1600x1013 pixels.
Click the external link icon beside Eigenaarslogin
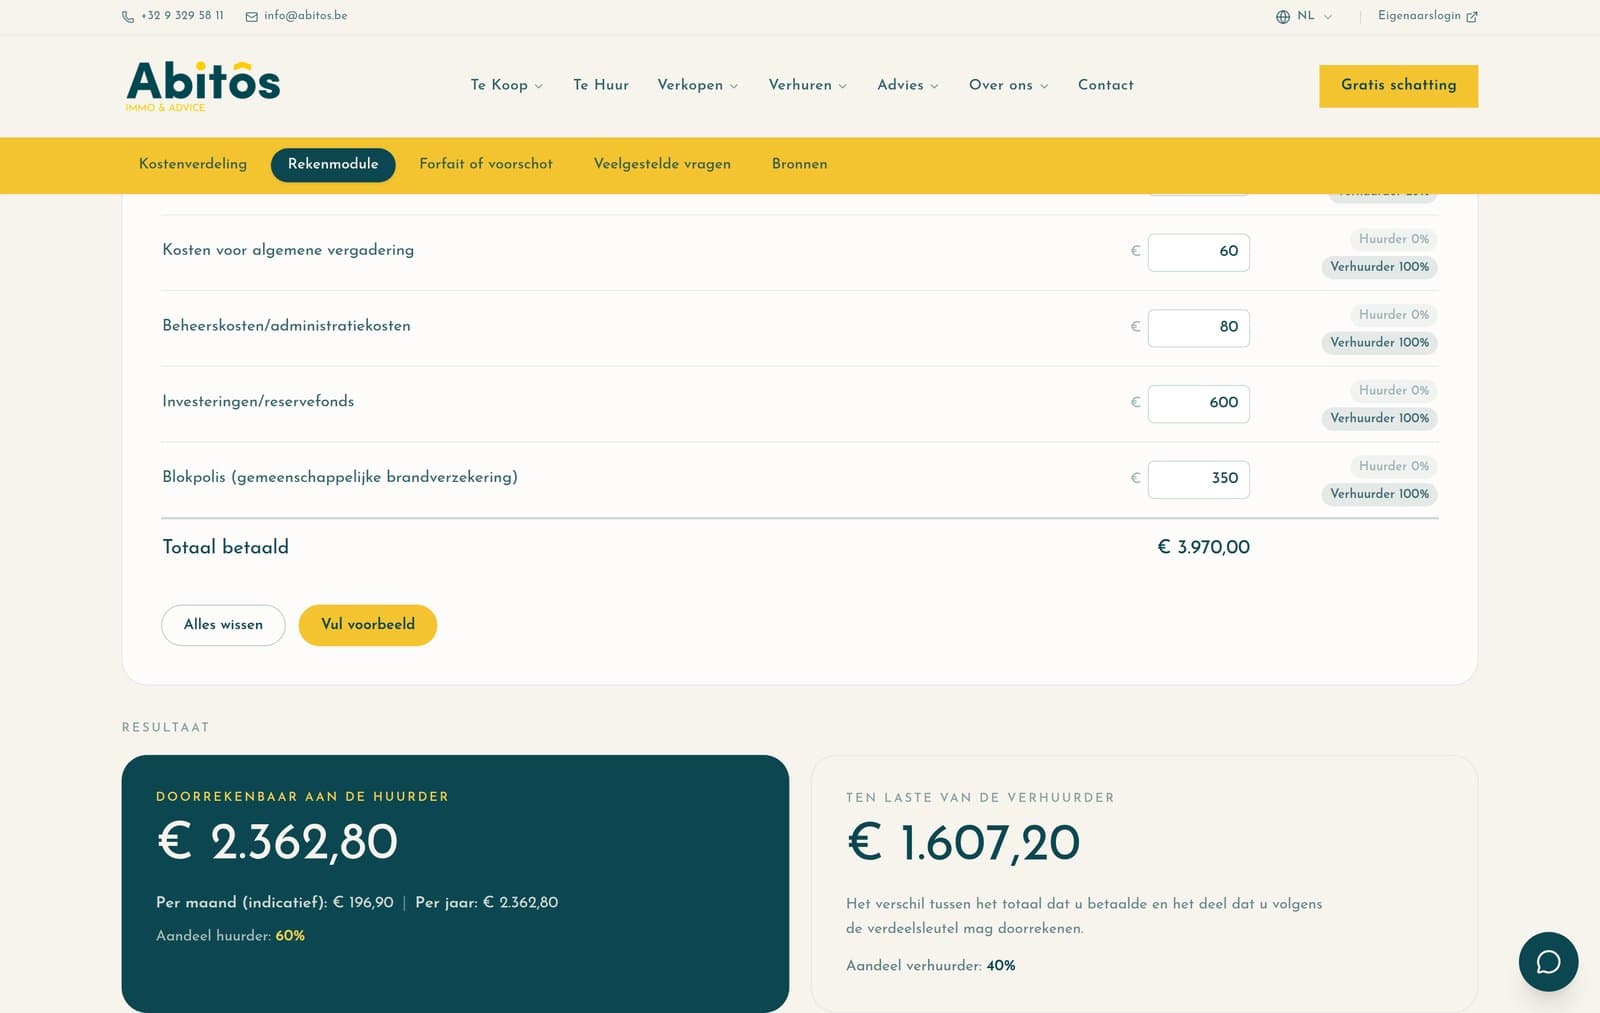coord(1471,17)
